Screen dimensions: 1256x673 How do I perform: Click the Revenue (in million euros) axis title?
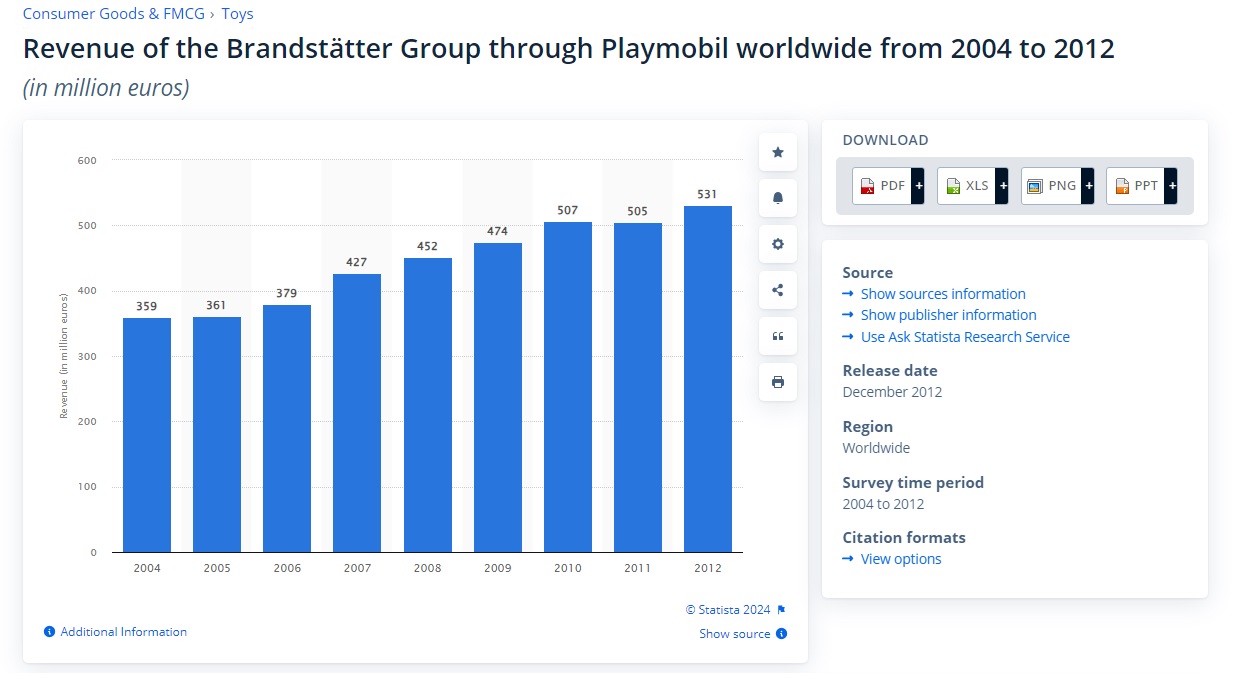point(64,356)
